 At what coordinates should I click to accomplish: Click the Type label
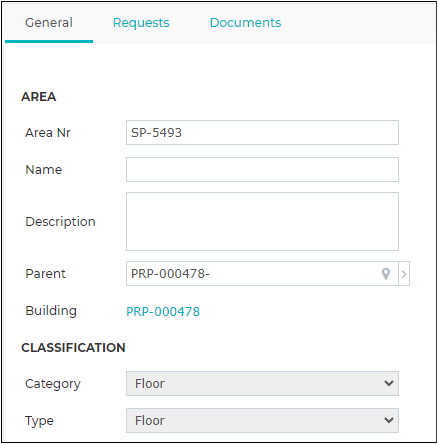coord(39,421)
